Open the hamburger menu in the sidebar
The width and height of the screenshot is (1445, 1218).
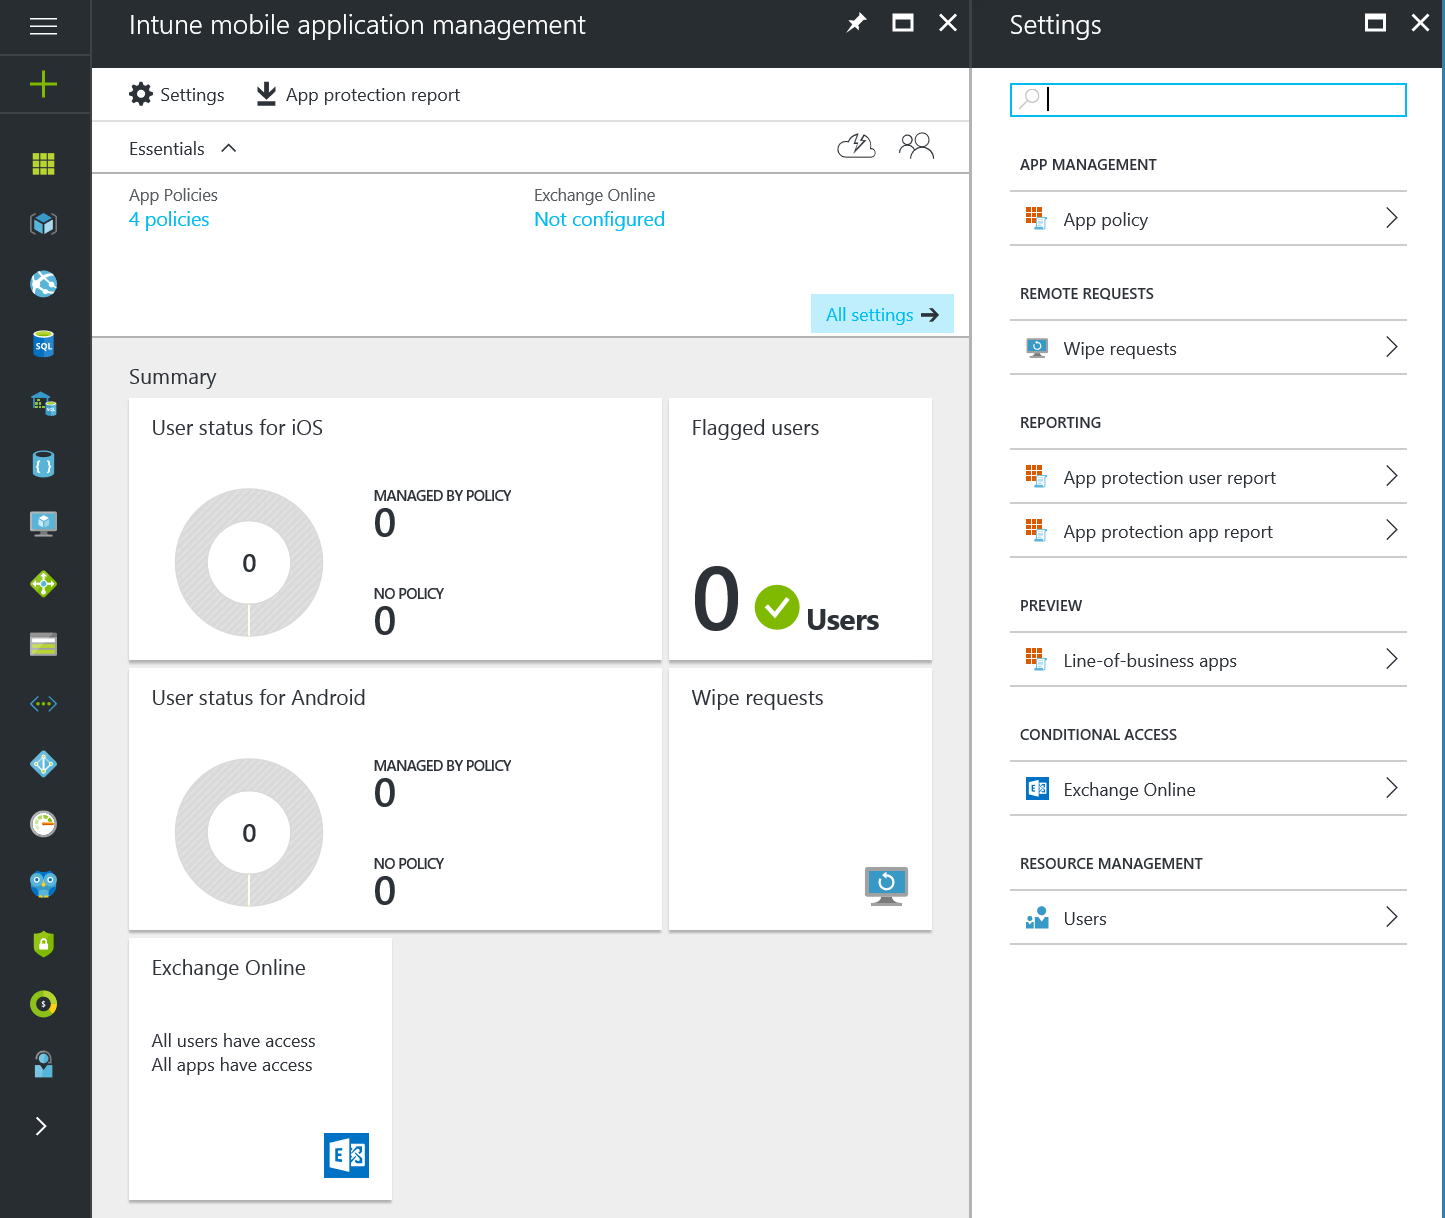(44, 26)
